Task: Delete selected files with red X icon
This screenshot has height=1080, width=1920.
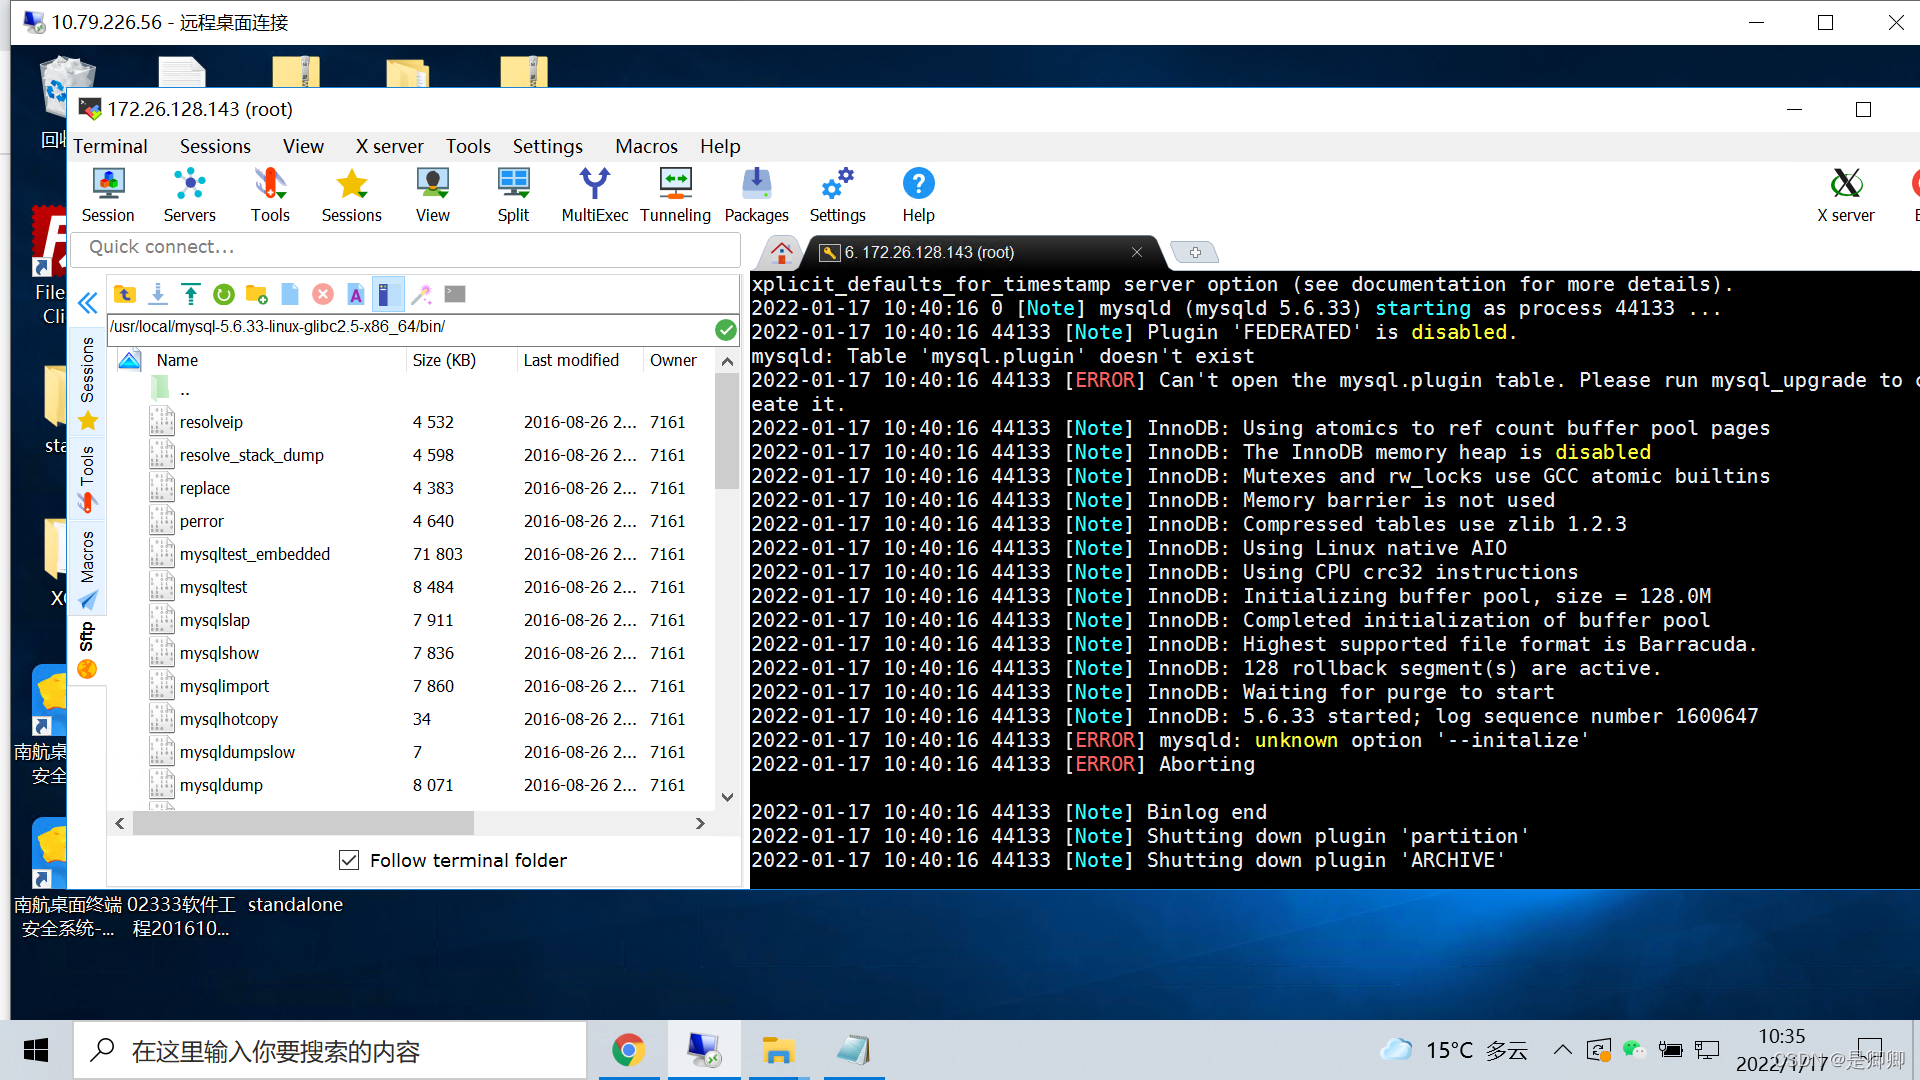Action: [323, 294]
